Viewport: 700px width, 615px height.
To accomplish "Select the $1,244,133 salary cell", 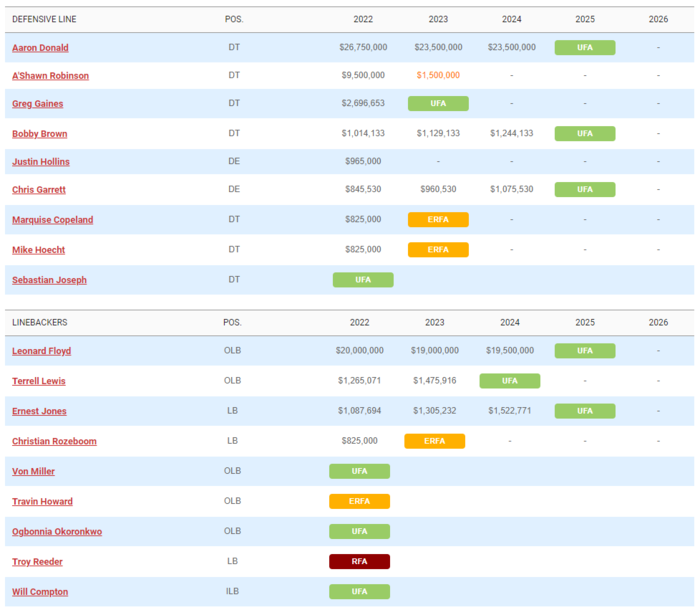I will pyautogui.click(x=512, y=133).
